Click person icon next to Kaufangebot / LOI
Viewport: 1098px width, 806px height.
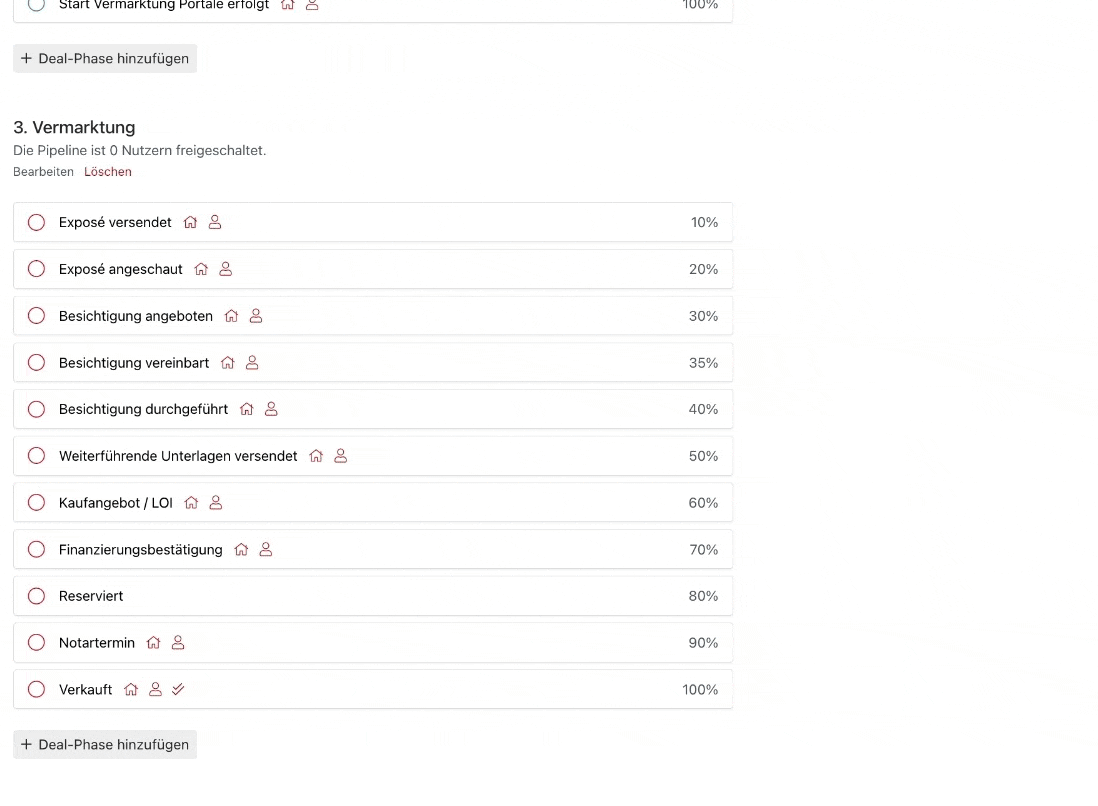point(216,503)
